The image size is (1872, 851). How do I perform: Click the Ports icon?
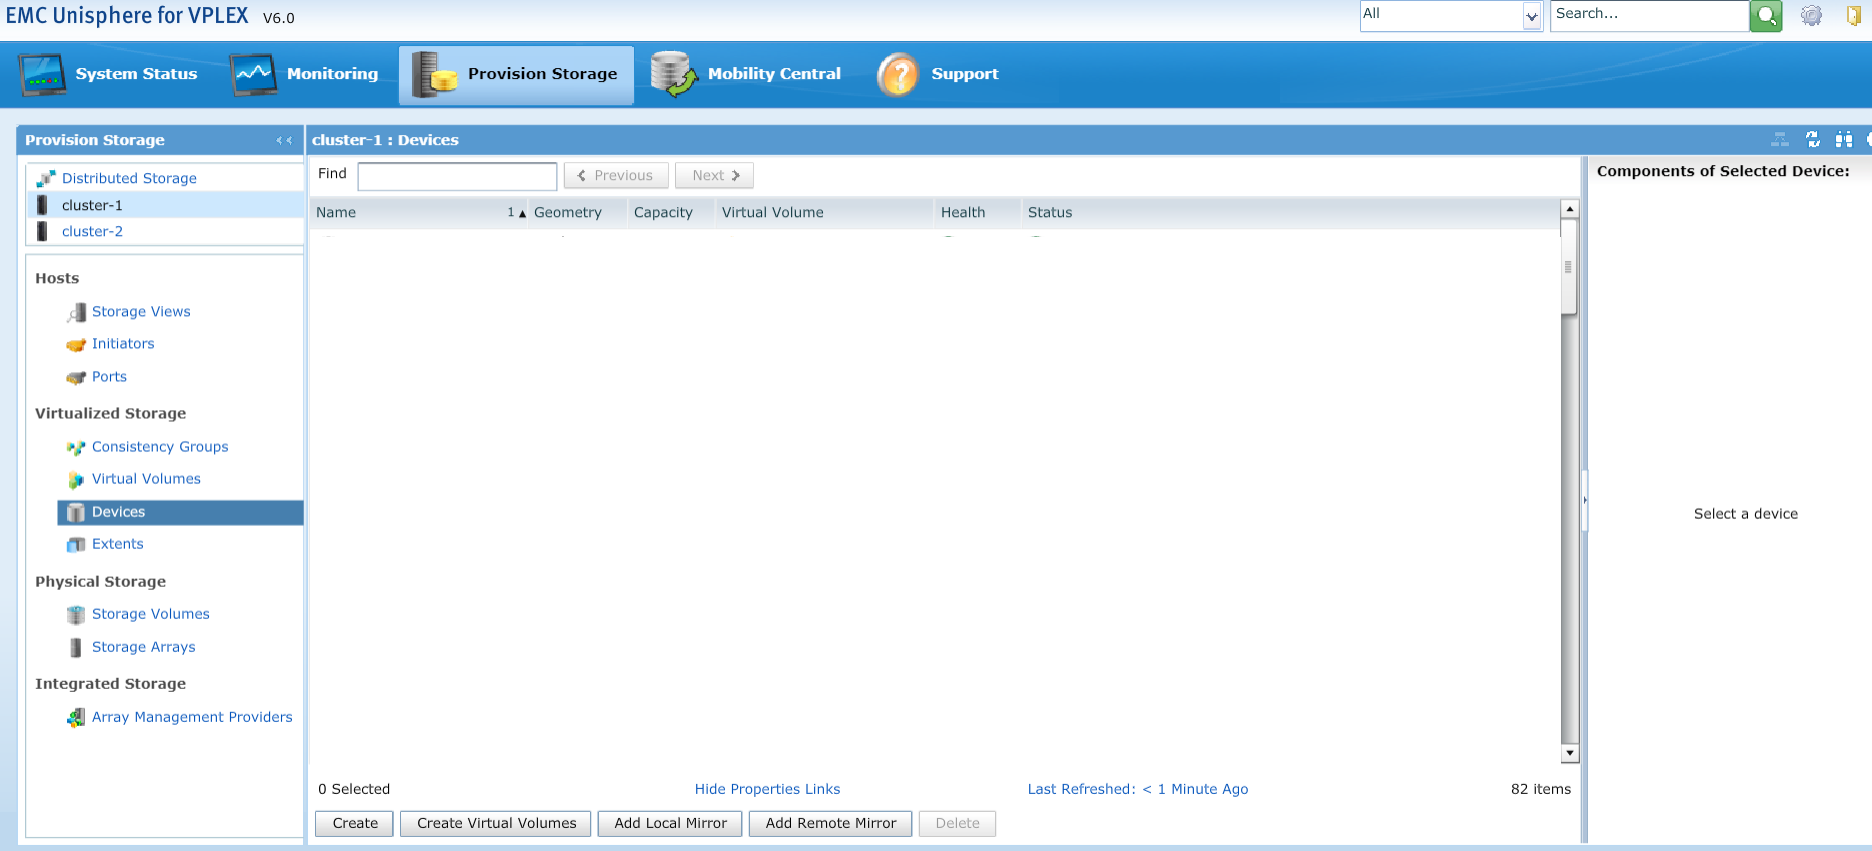point(76,377)
